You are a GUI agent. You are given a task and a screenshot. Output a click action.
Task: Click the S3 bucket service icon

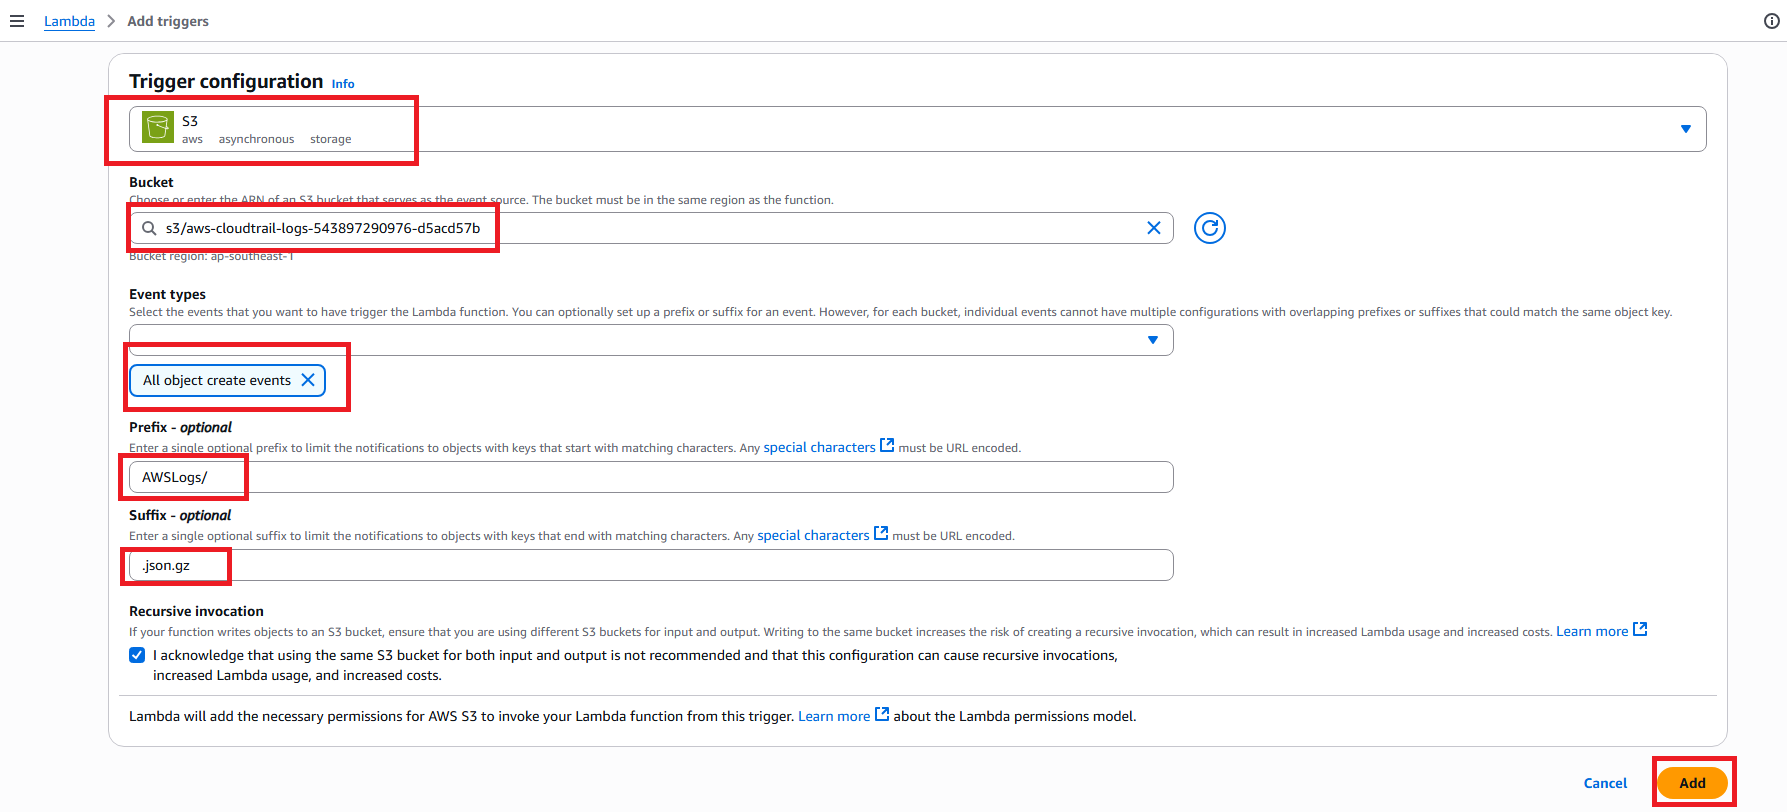tap(158, 128)
